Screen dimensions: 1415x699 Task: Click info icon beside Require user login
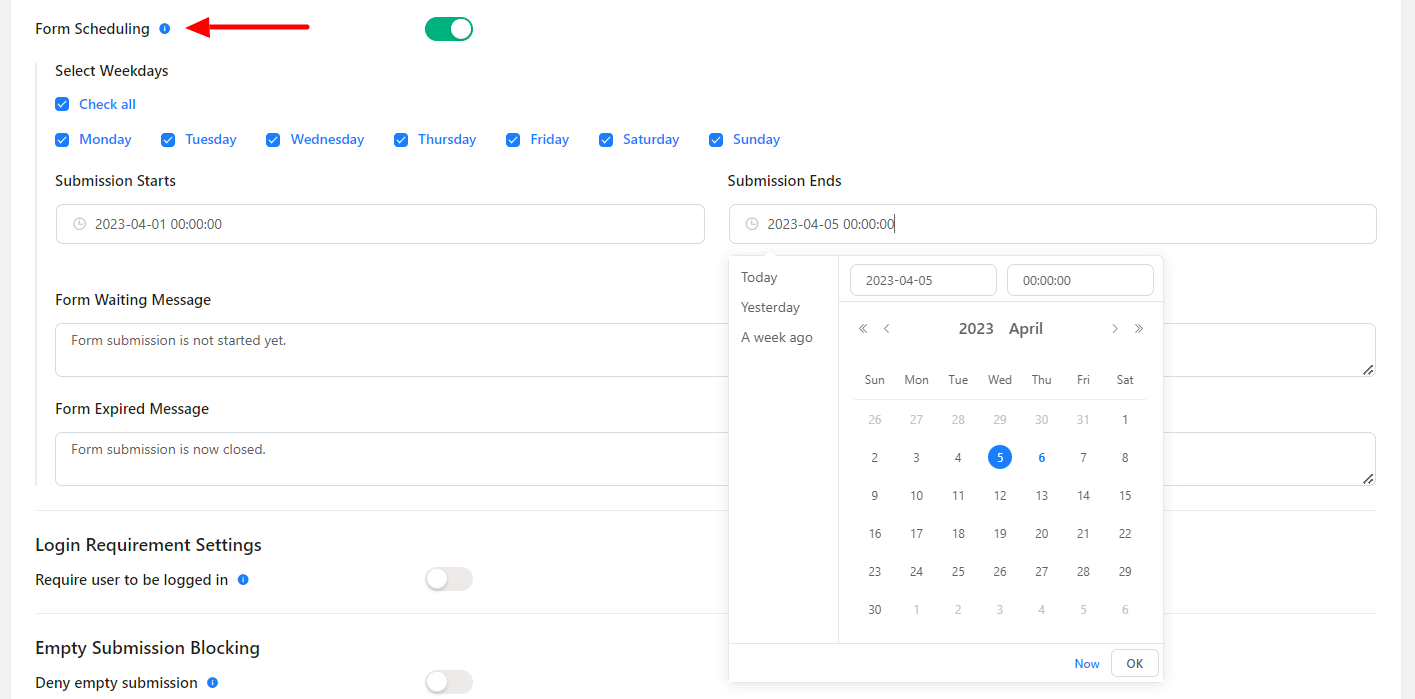point(243,580)
